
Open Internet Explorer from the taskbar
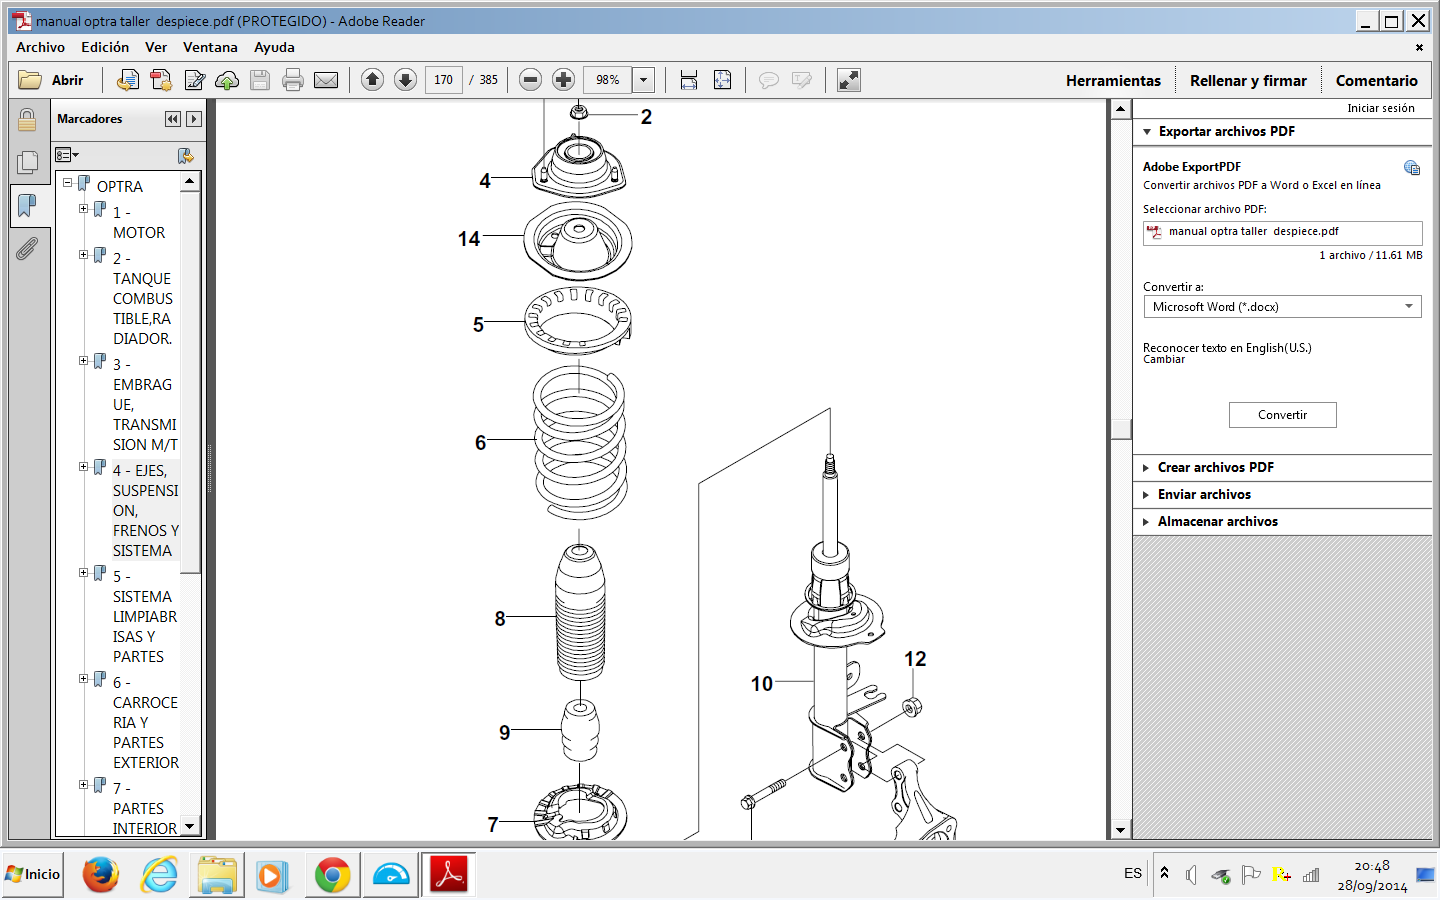[x=159, y=875]
